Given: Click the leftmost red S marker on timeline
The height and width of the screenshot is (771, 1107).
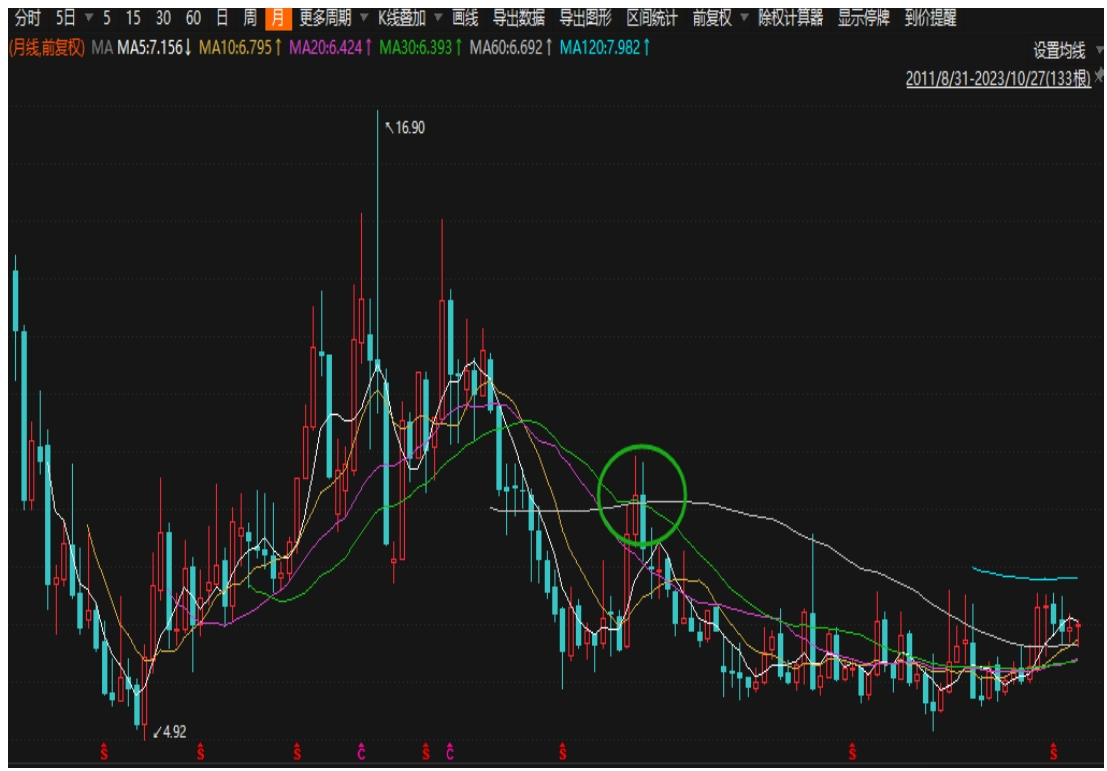Looking at the screenshot, I should [103, 750].
